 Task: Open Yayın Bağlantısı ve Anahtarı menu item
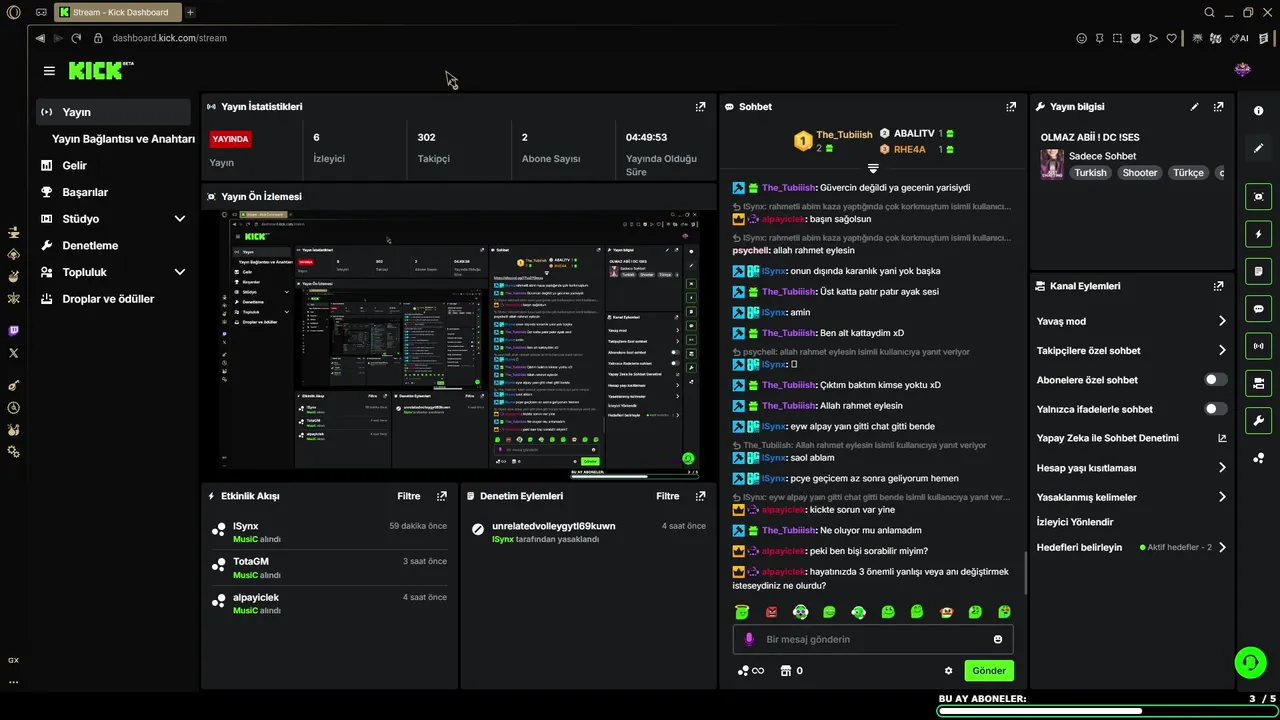pyautogui.click(x=123, y=139)
